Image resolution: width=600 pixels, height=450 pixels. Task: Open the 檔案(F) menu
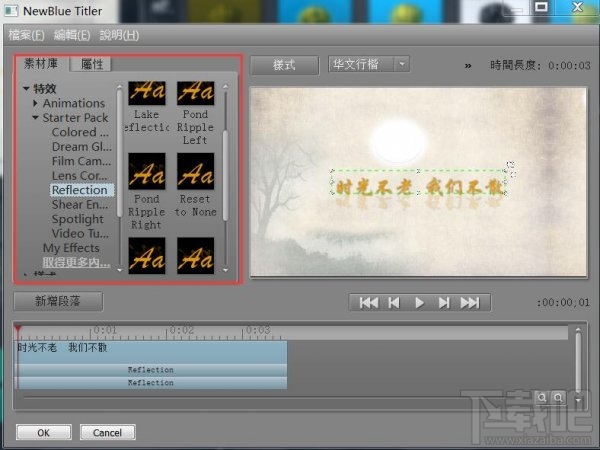click(26, 35)
